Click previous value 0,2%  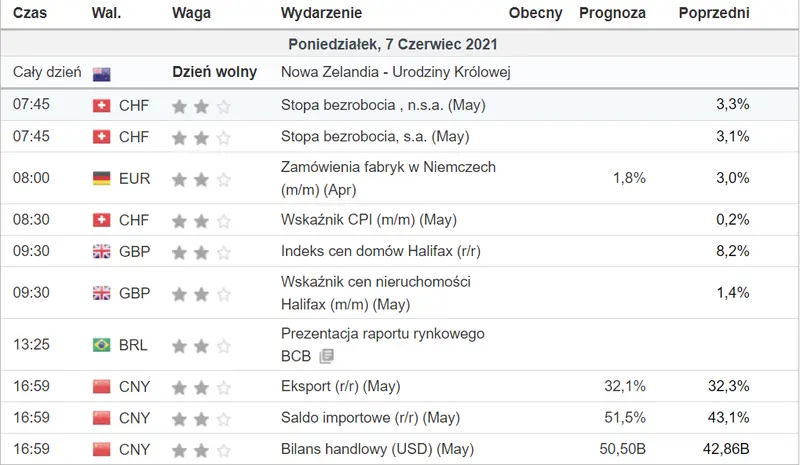733,219
